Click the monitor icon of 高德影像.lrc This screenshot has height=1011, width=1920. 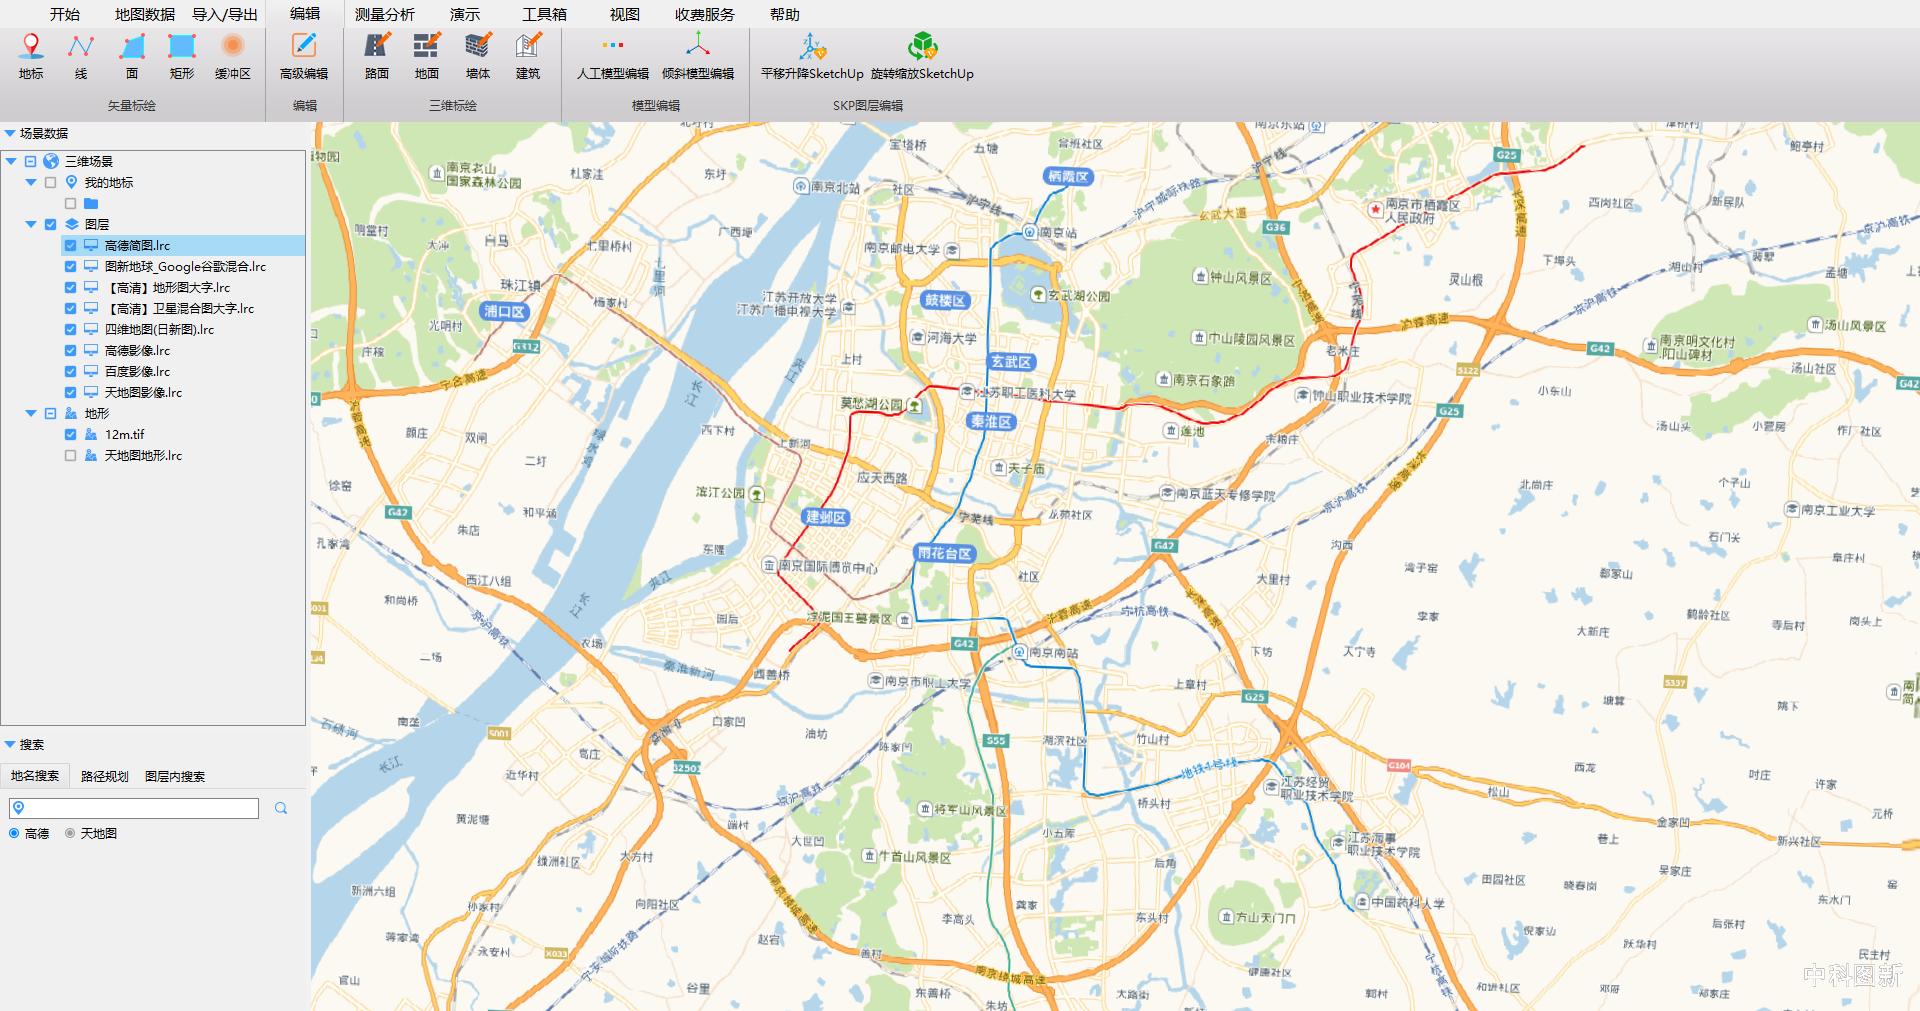click(91, 350)
